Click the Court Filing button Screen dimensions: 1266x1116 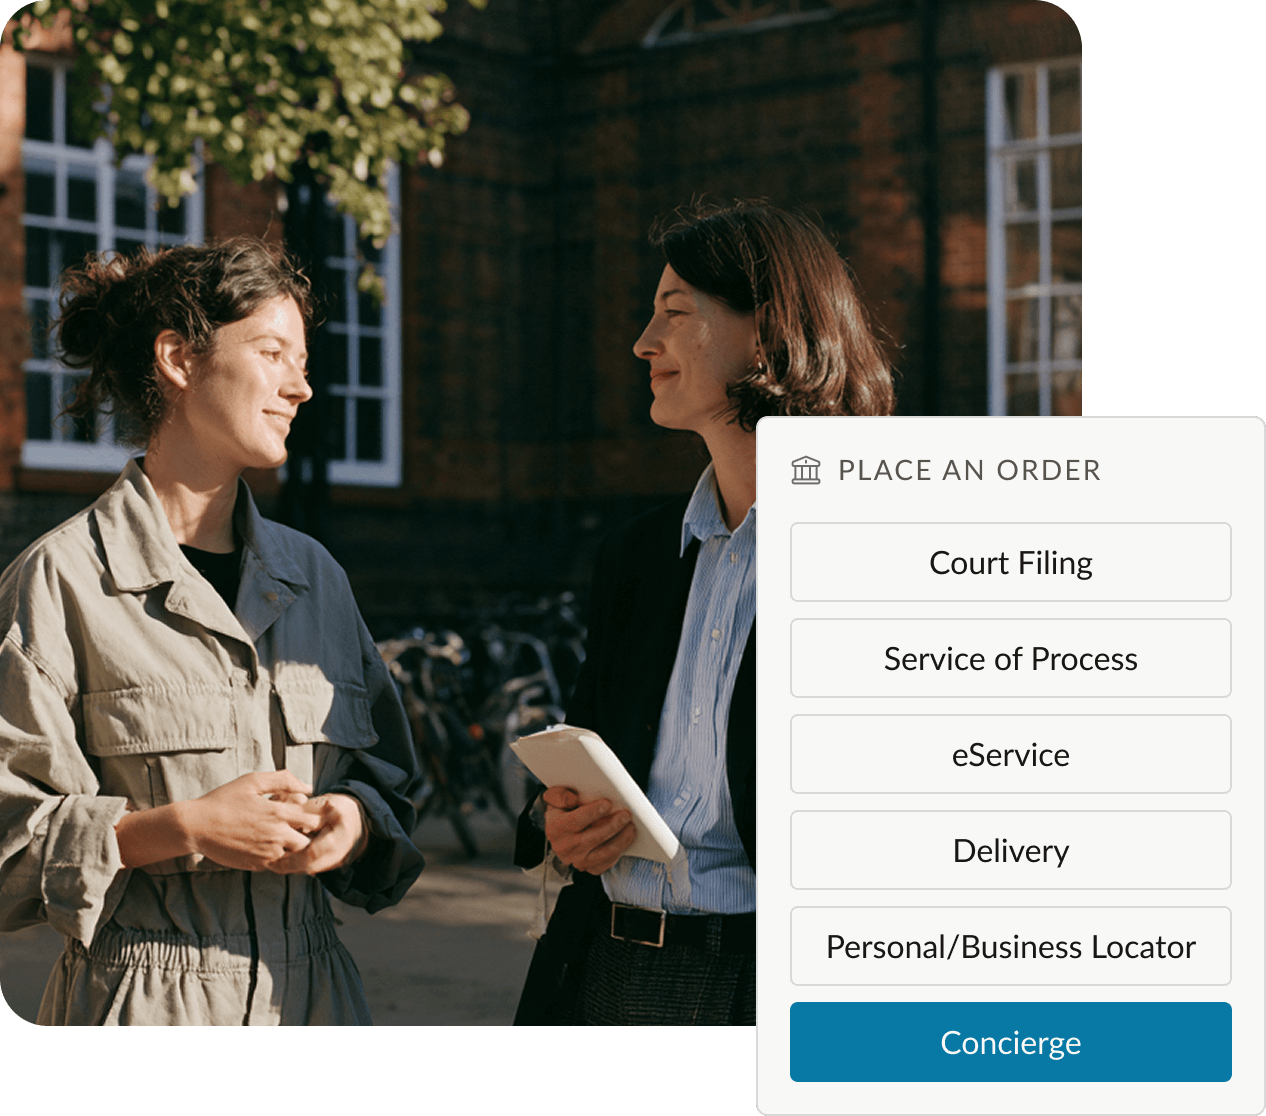pos(1010,562)
